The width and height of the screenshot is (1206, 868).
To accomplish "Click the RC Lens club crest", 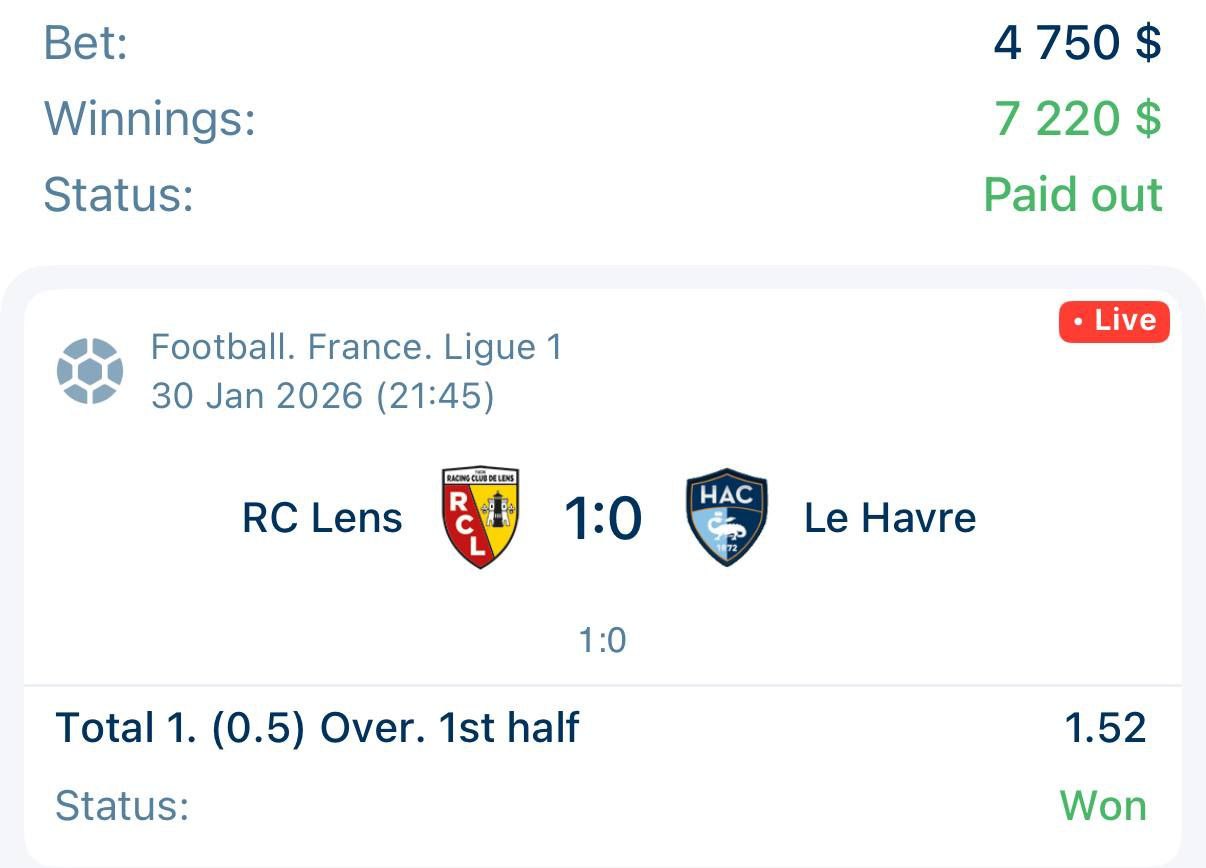I will [x=480, y=517].
